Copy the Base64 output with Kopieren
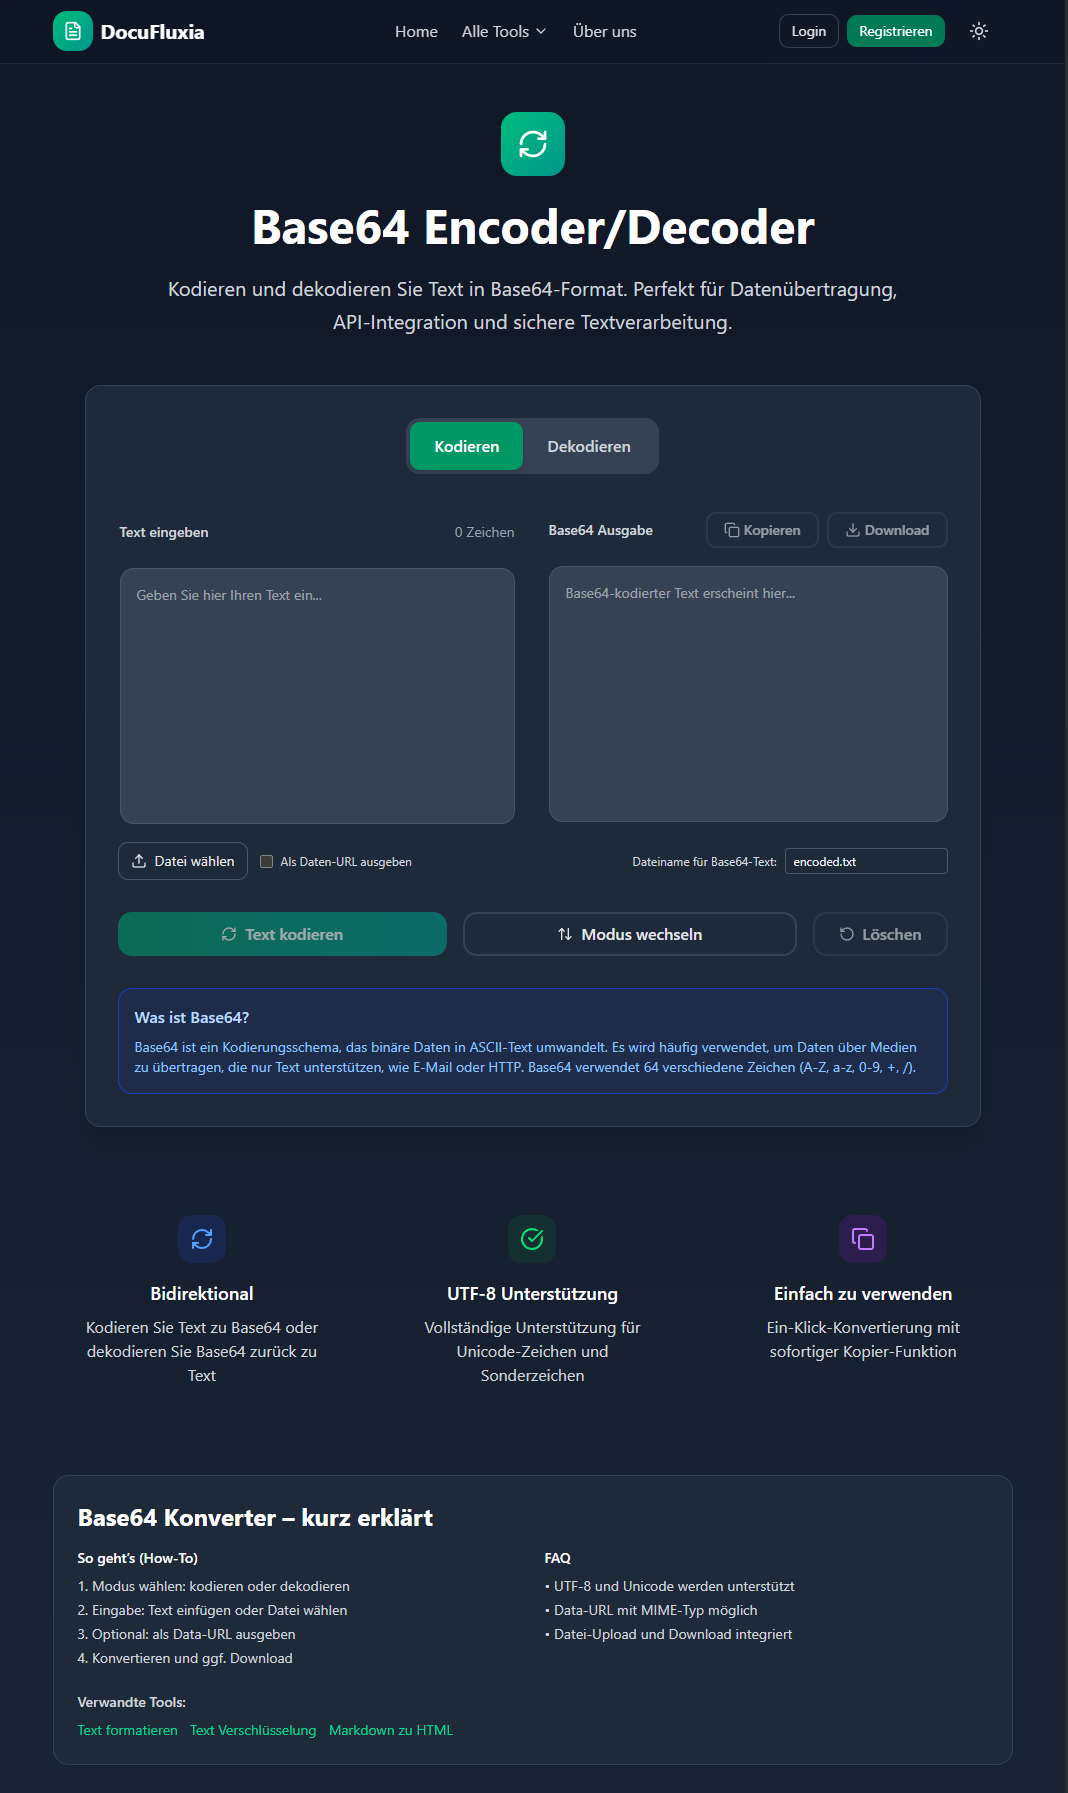Screen dimensions: 1068x1793 pos(762,530)
